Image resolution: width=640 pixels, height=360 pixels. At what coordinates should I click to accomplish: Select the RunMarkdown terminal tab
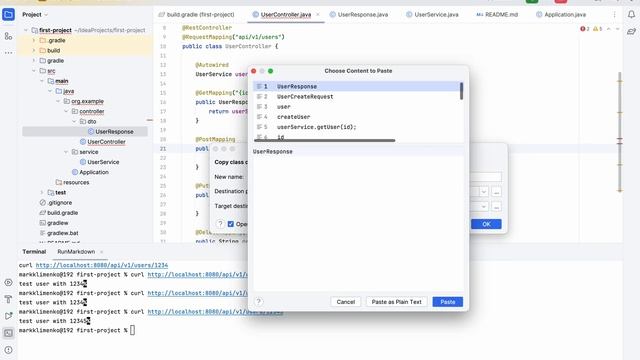click(76, 252)
